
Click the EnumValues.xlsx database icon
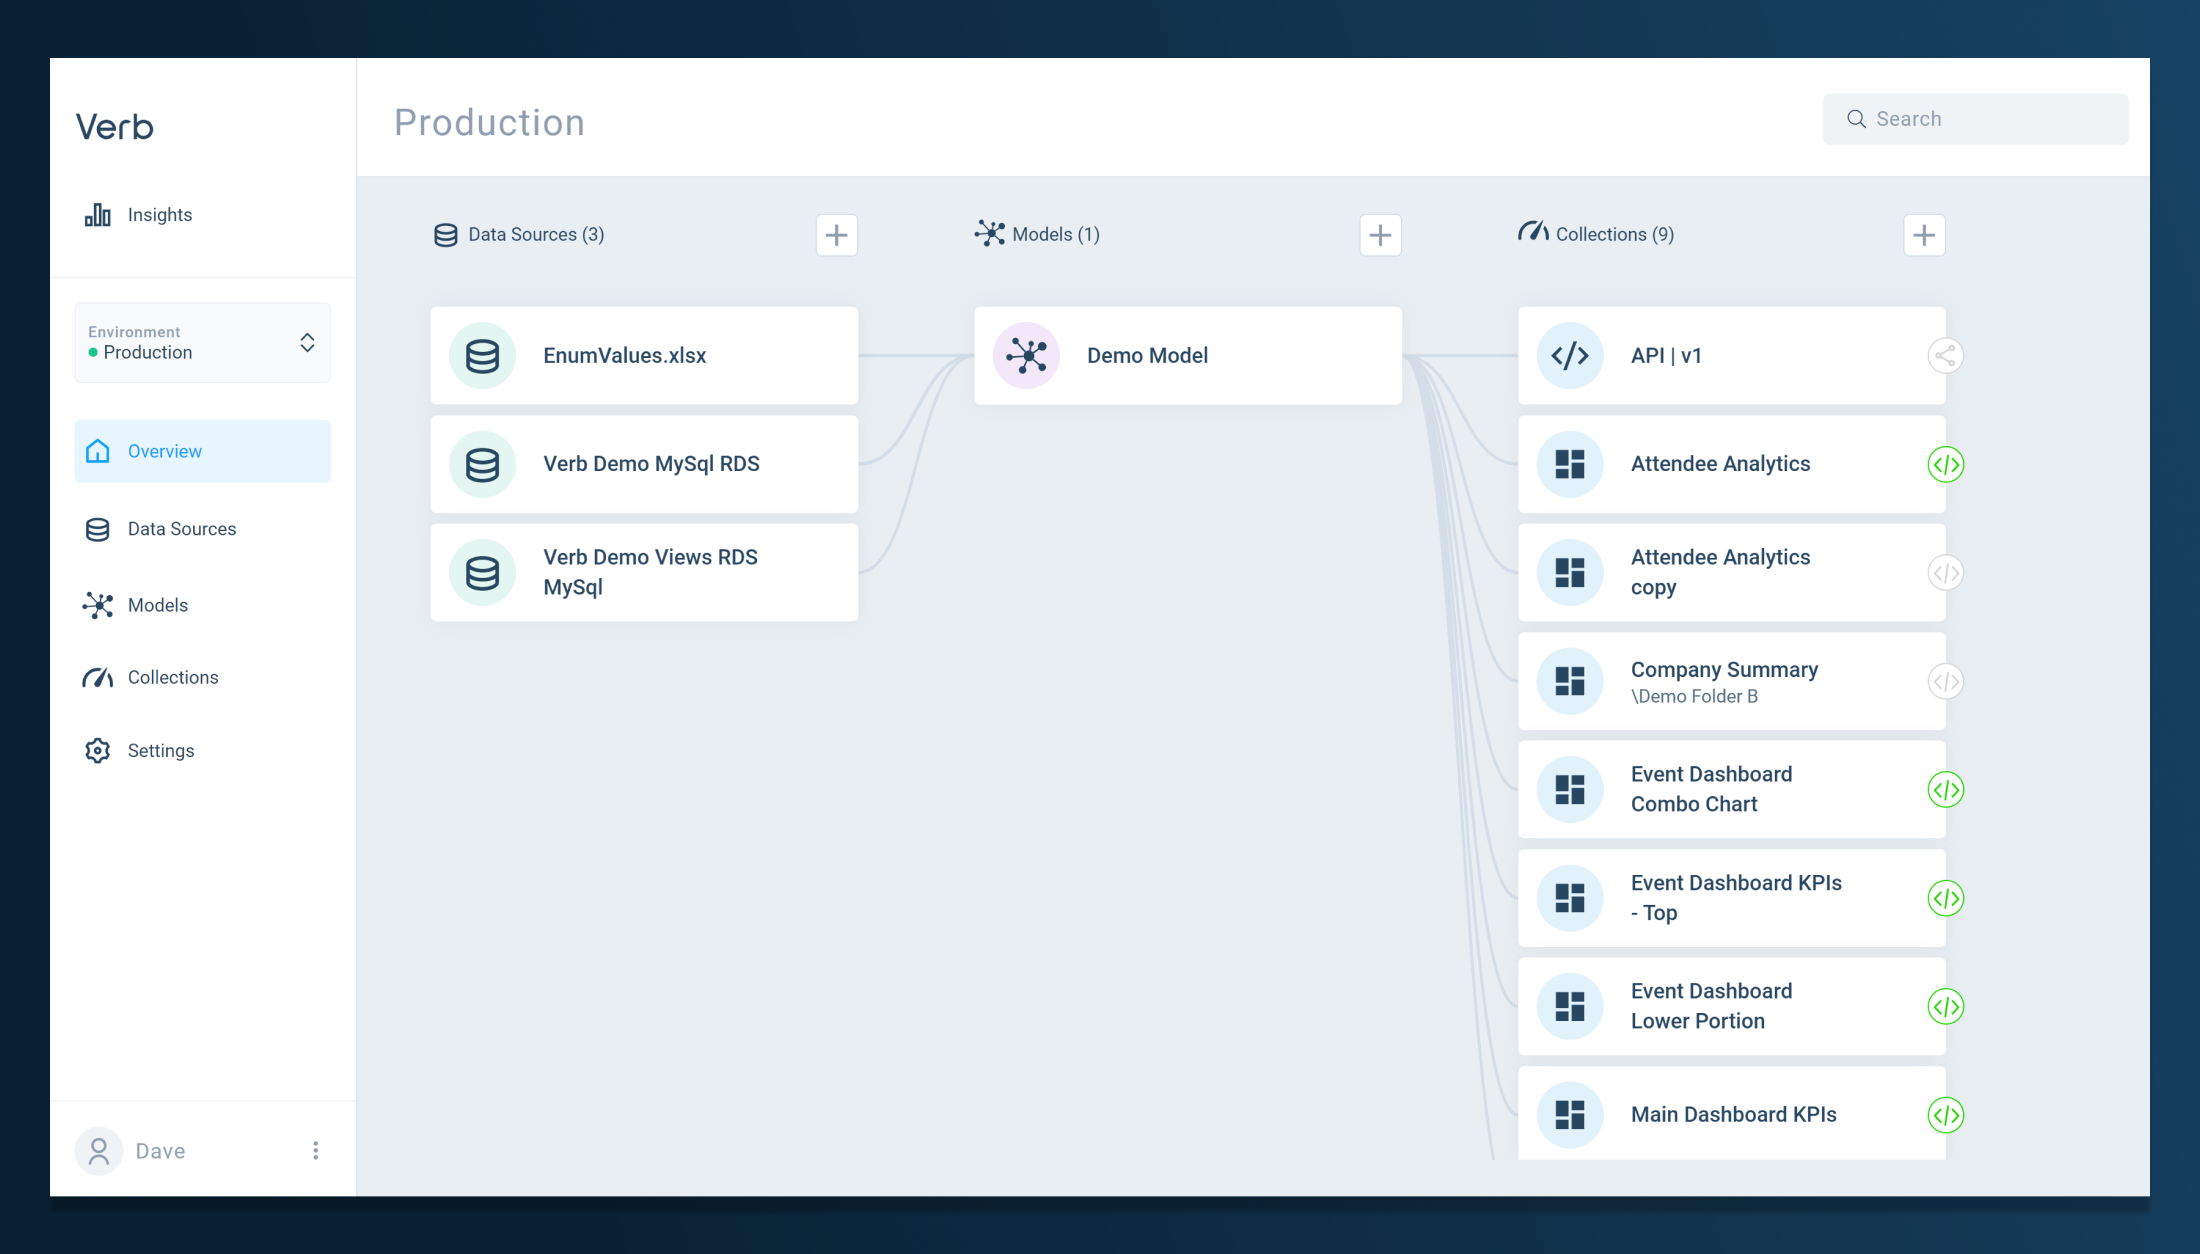tap(483, 356)
